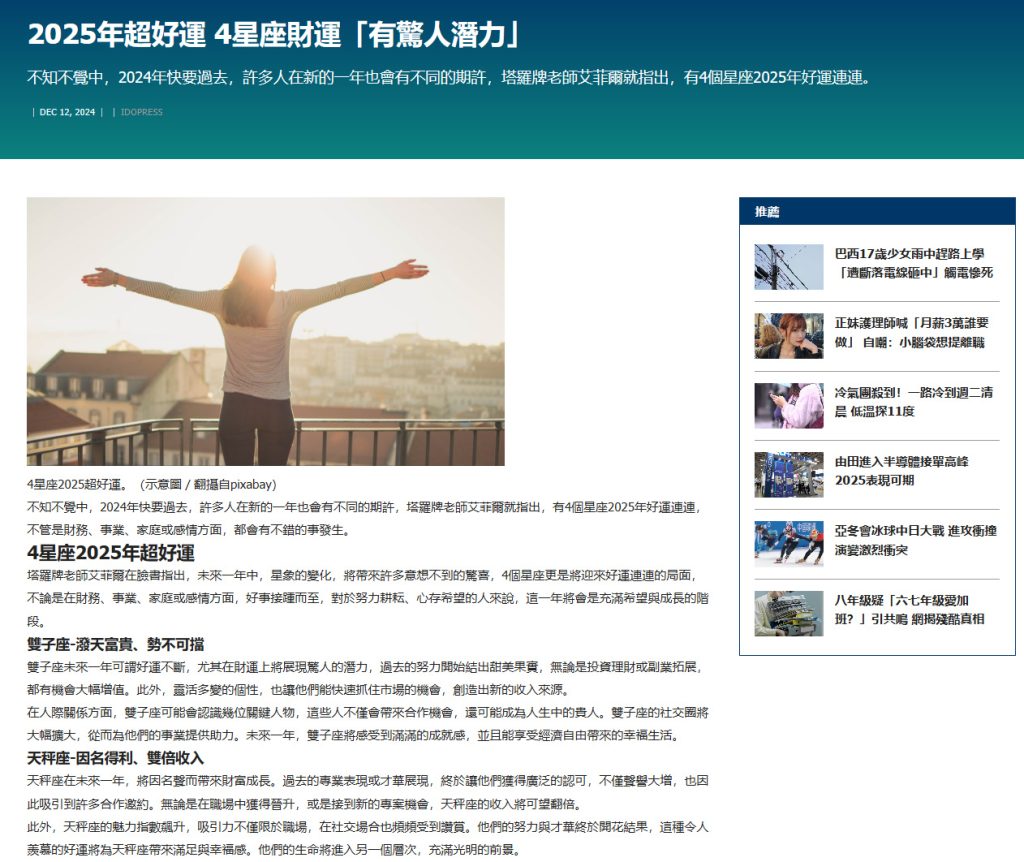
Task: Click the 八年級 story thumbnail
Action: click(x=788, y=613)
